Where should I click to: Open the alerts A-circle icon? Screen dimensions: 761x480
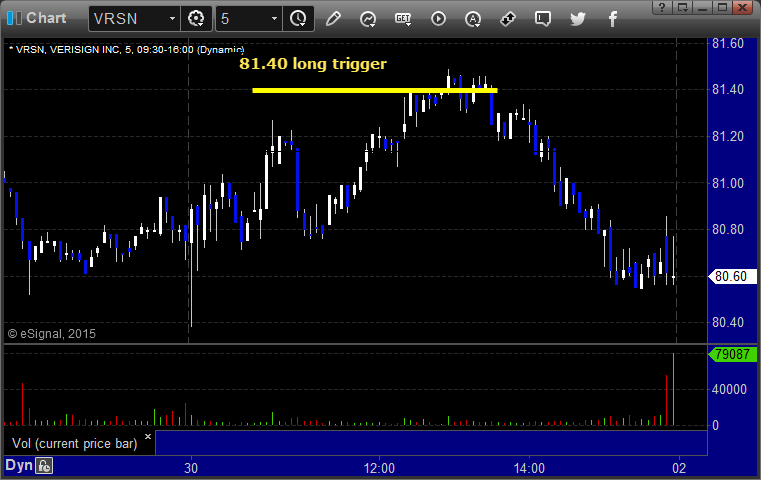coord(473,19)
